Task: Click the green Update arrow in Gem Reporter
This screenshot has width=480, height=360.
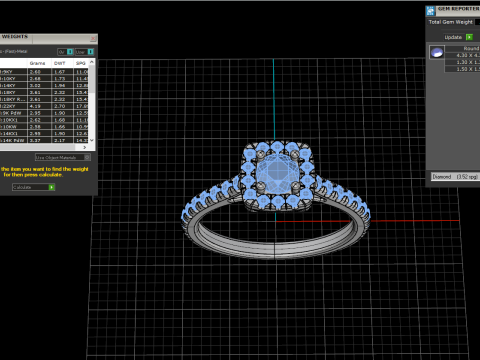Action: tap(469, 37)
